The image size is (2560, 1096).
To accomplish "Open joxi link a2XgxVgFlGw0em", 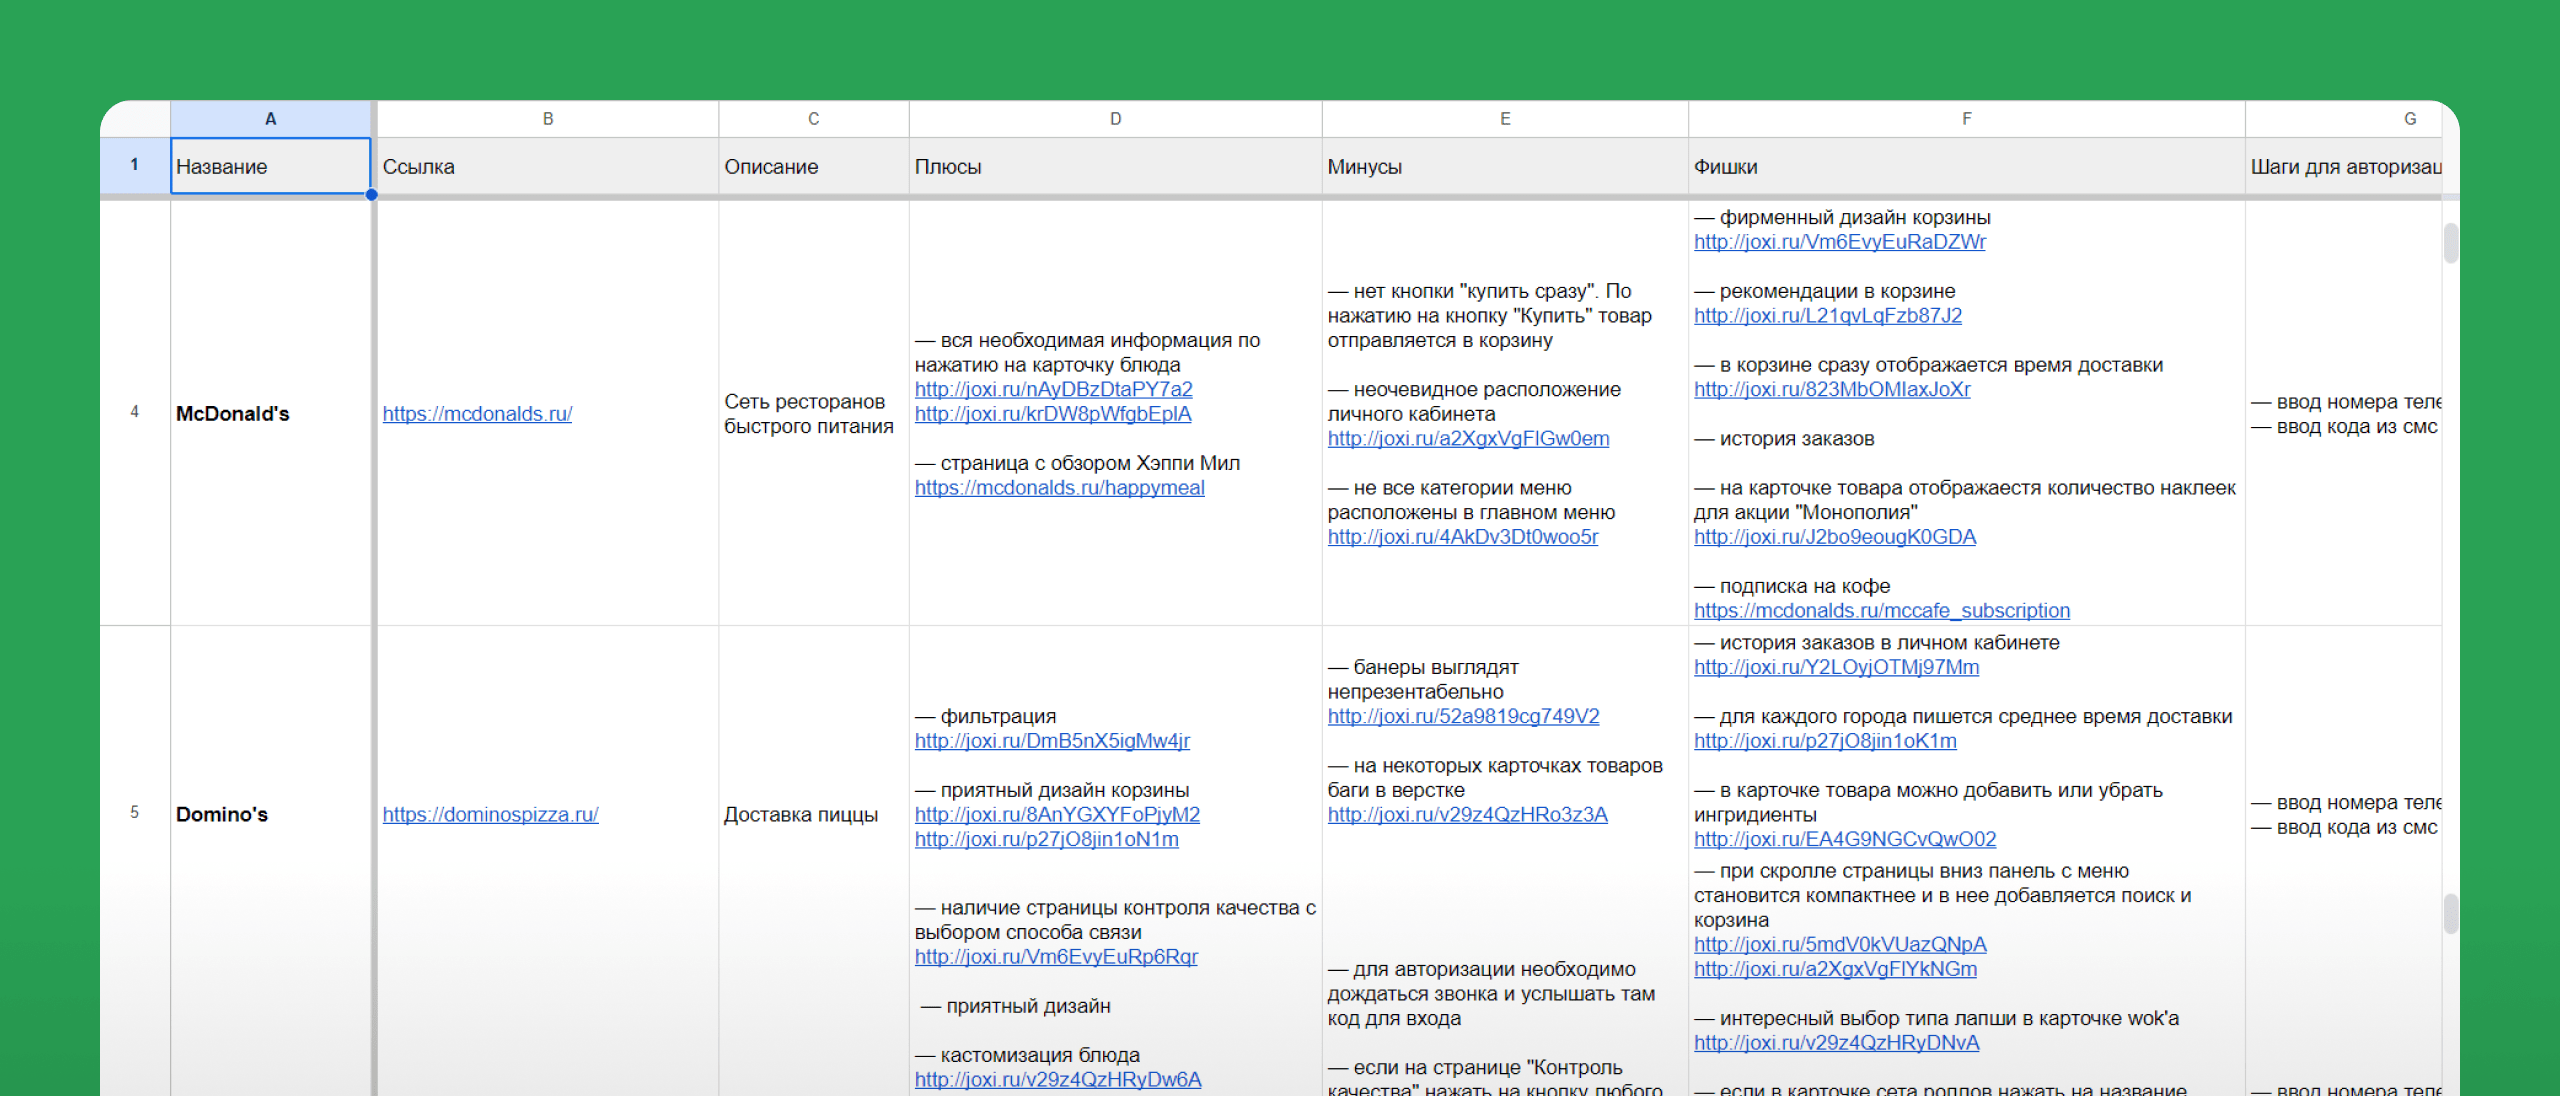I will (x=1468, y=438).
